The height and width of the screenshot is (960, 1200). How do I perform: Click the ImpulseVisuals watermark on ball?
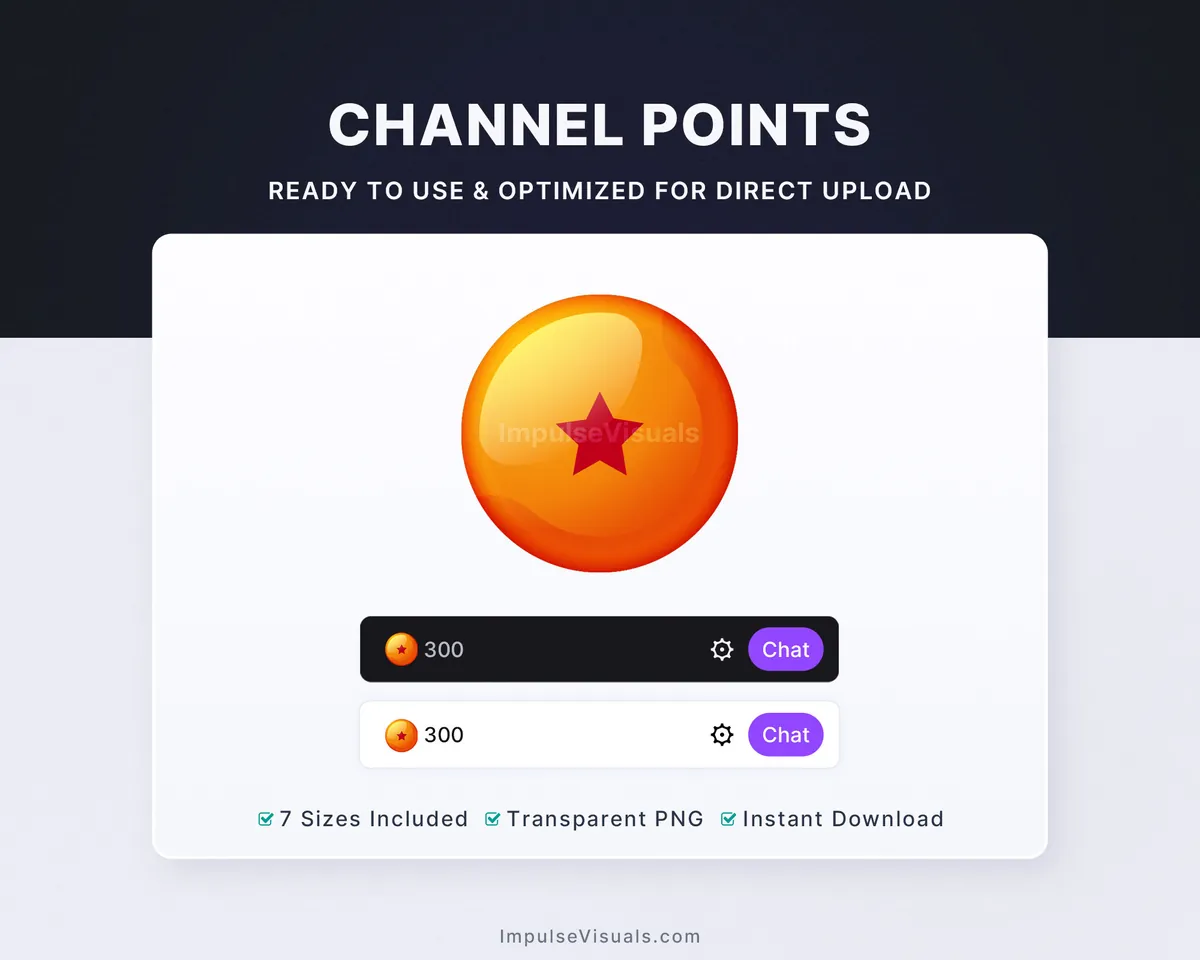[599, 433]
